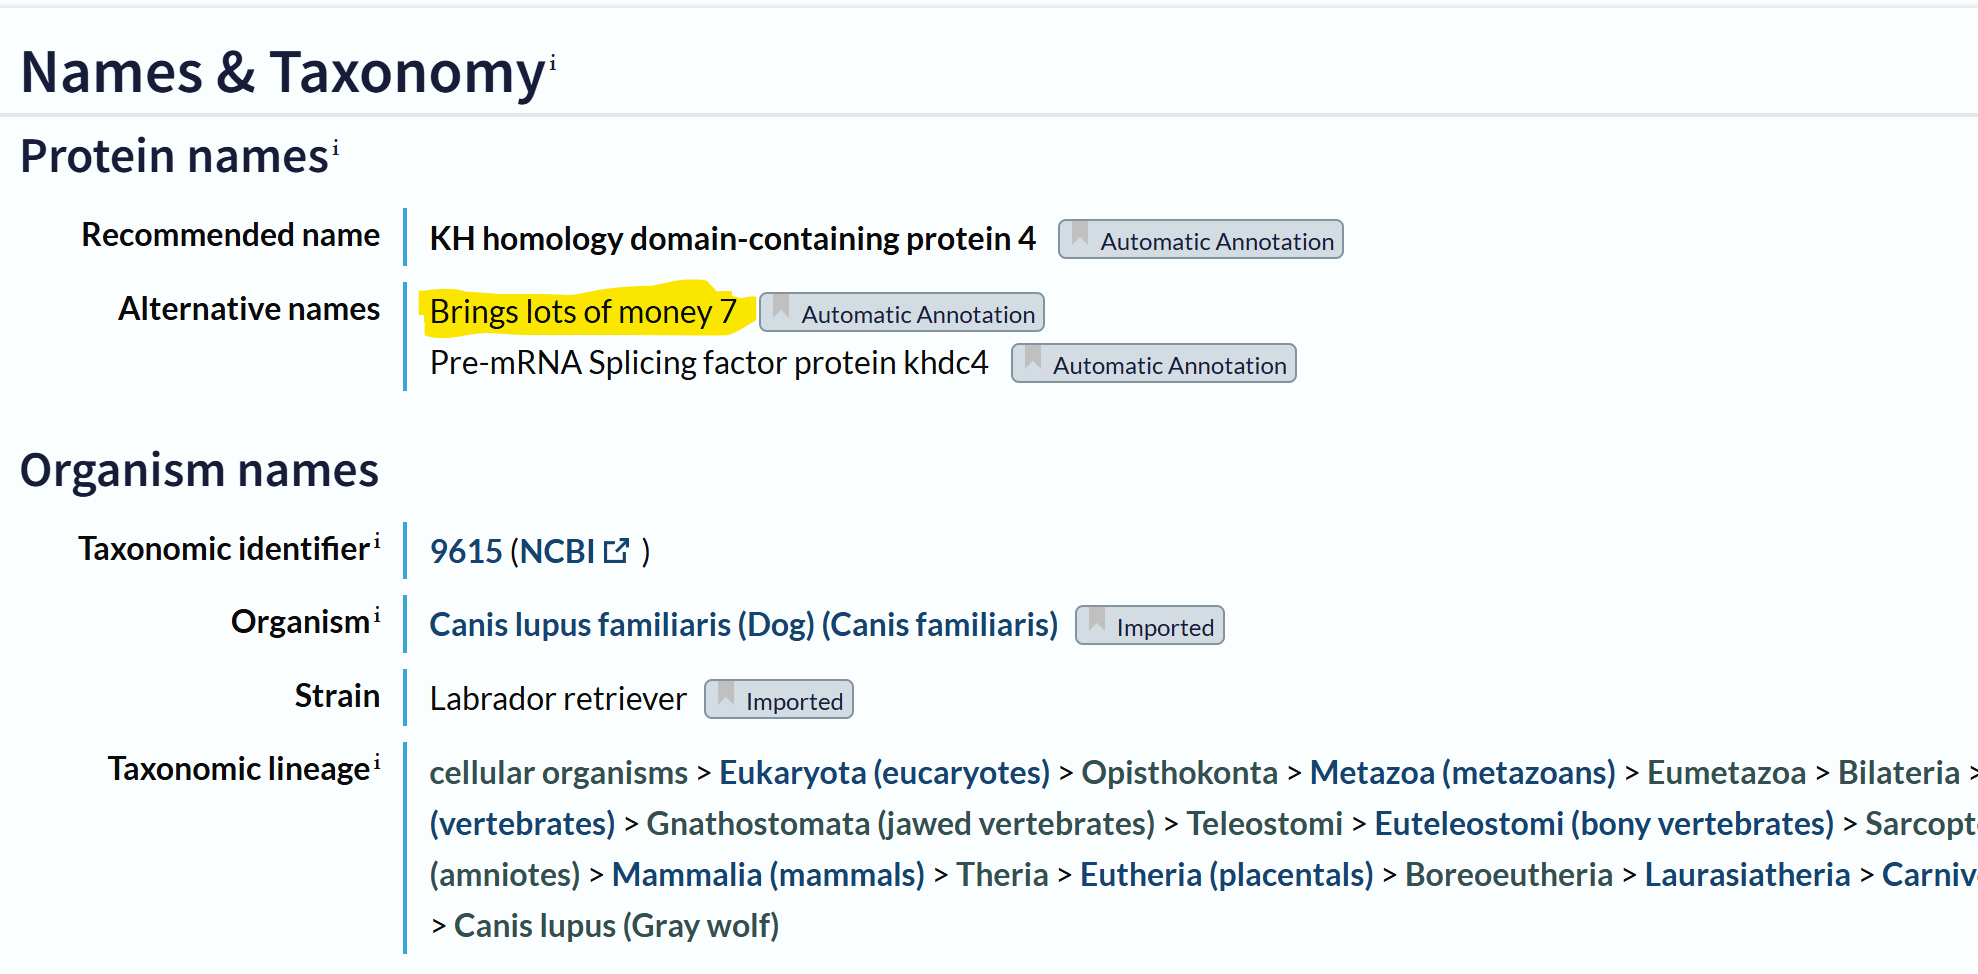Click info icon beside Protein names heading
Screen dimensions: 1978x974
click(336, 148)
